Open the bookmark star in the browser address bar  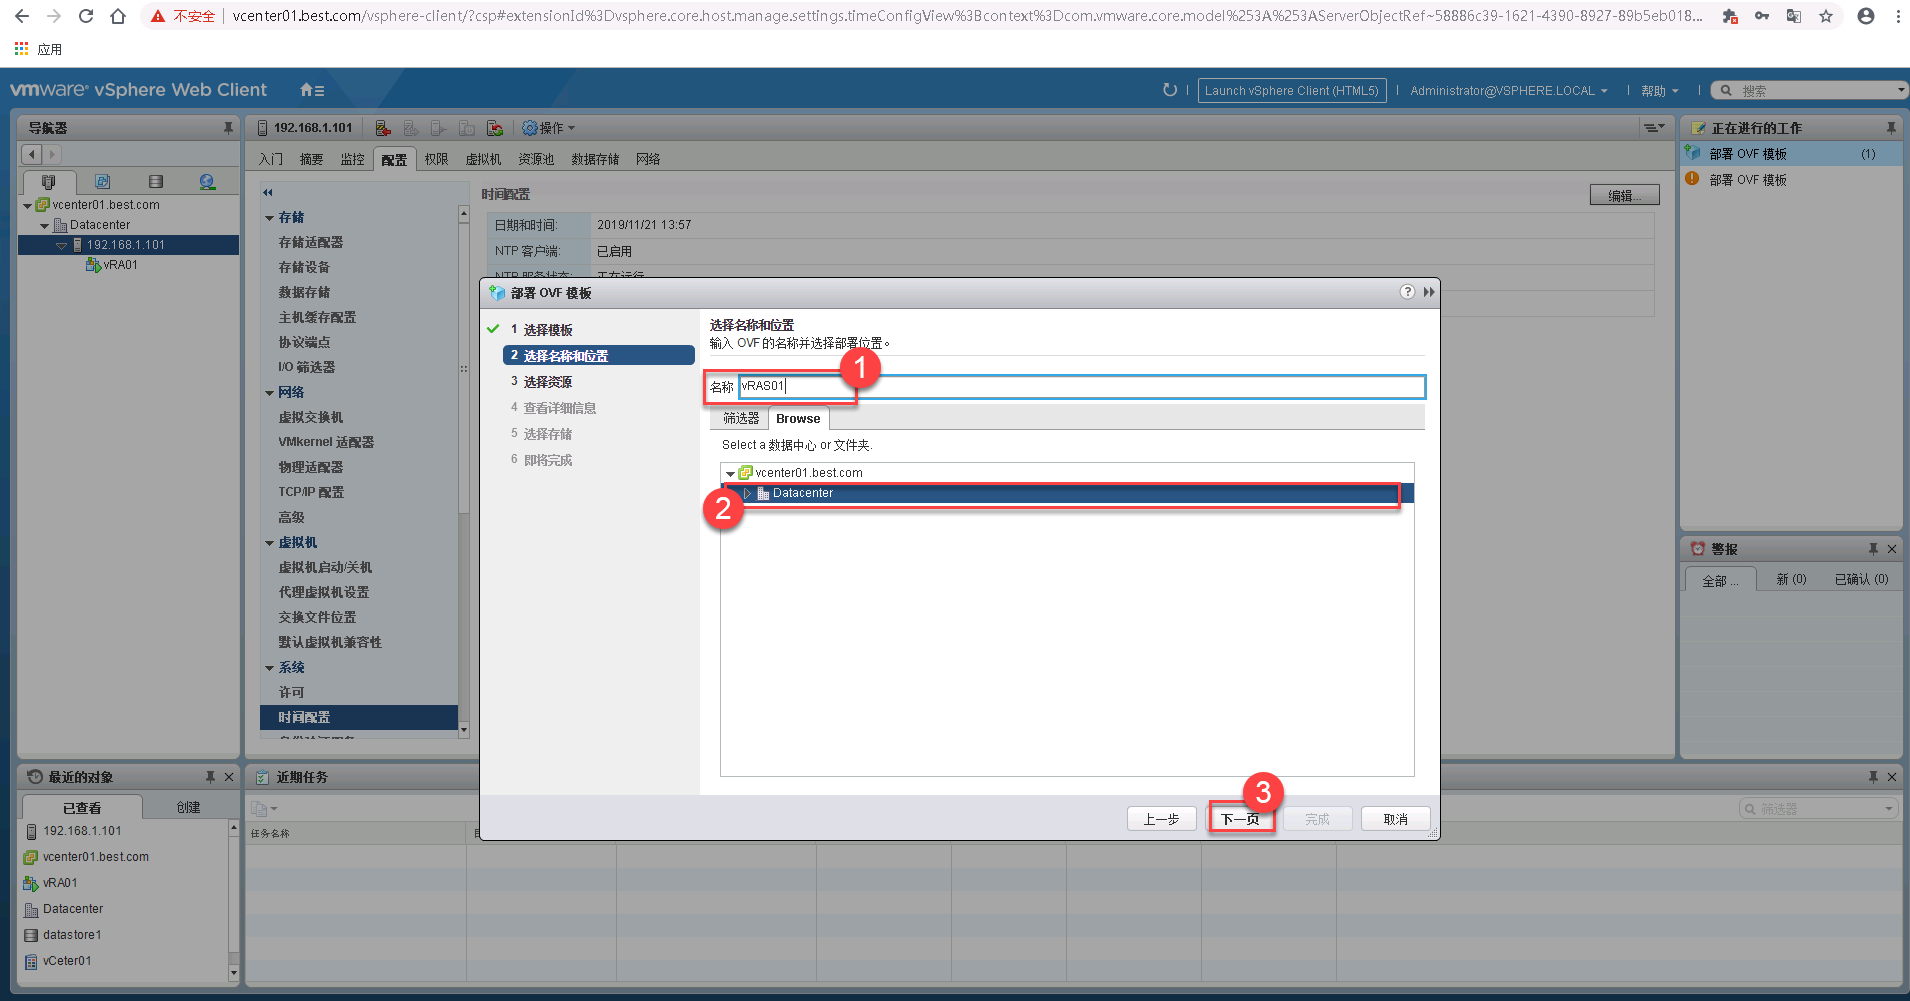(1826, 16)
